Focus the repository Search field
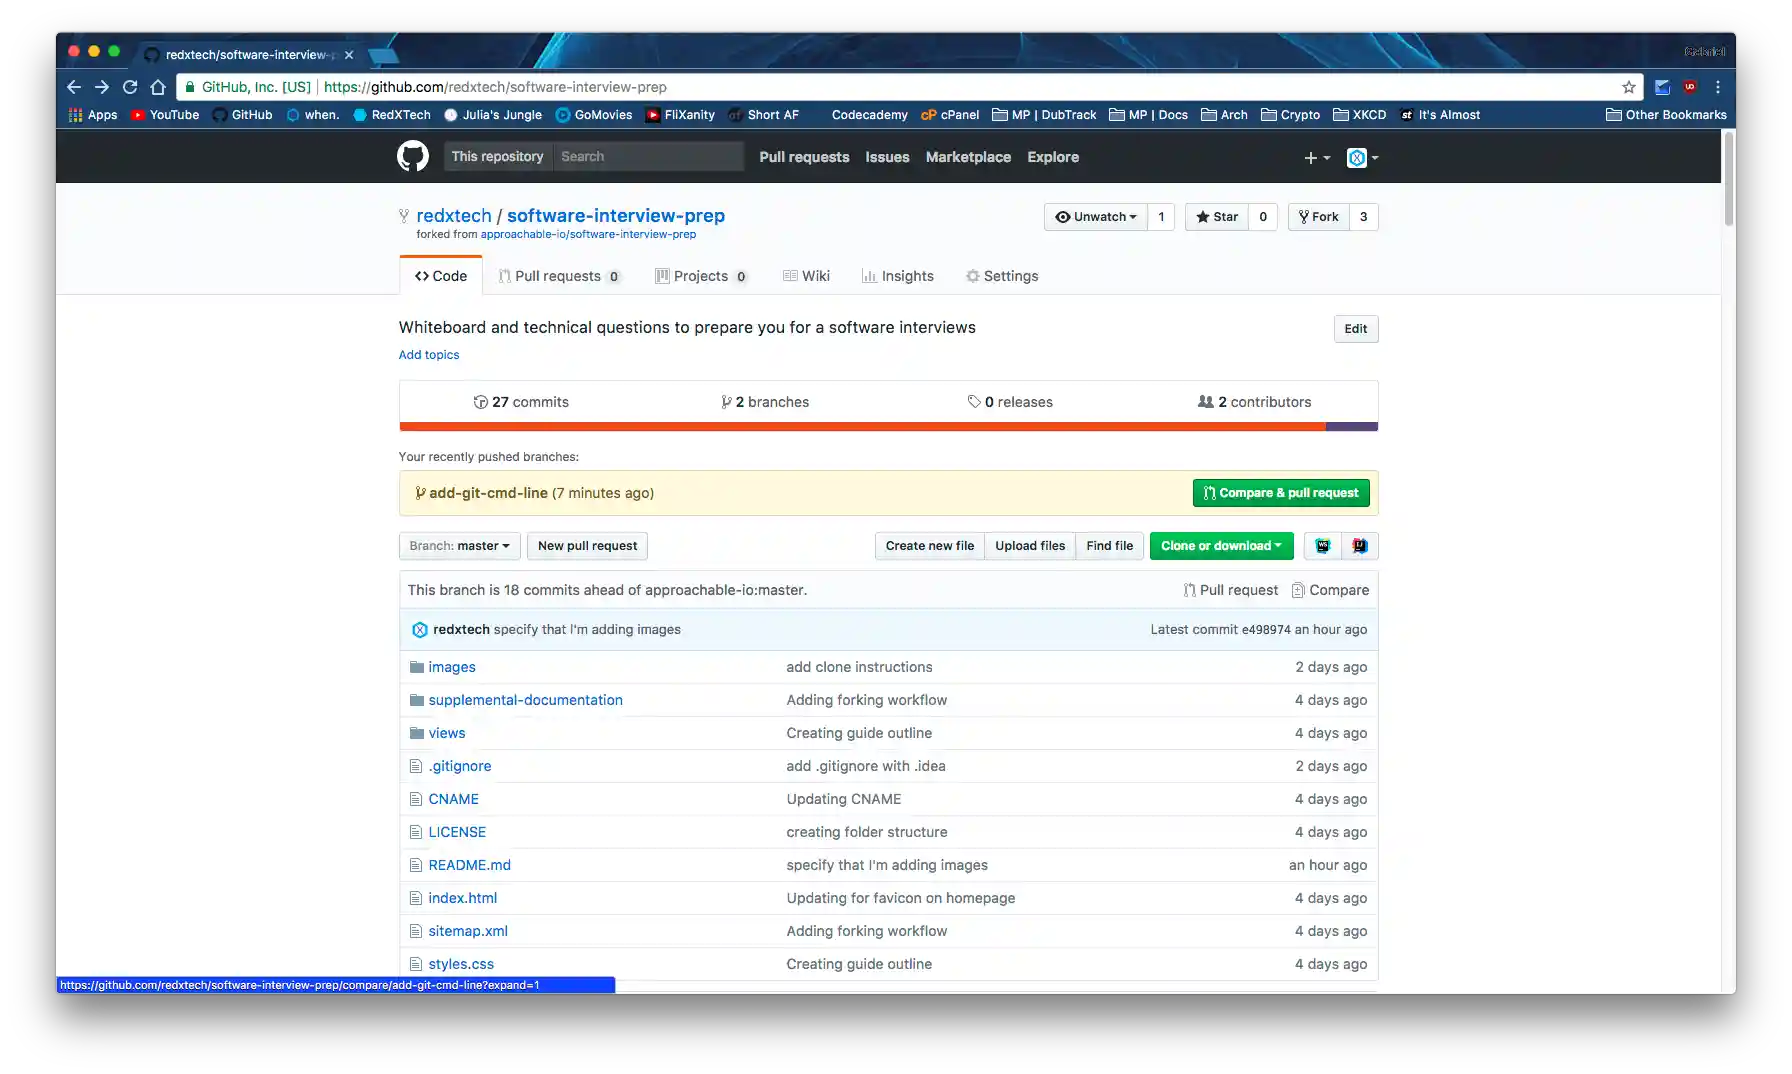 click(x=648, y=157)
